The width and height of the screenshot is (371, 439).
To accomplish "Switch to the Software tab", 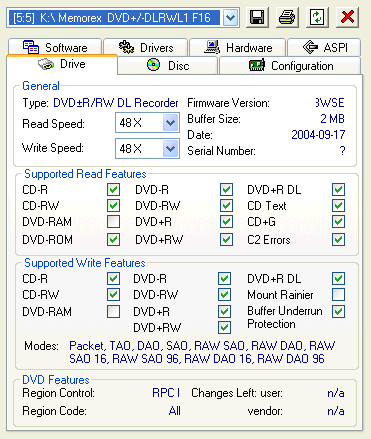I will tap(55, 47).
